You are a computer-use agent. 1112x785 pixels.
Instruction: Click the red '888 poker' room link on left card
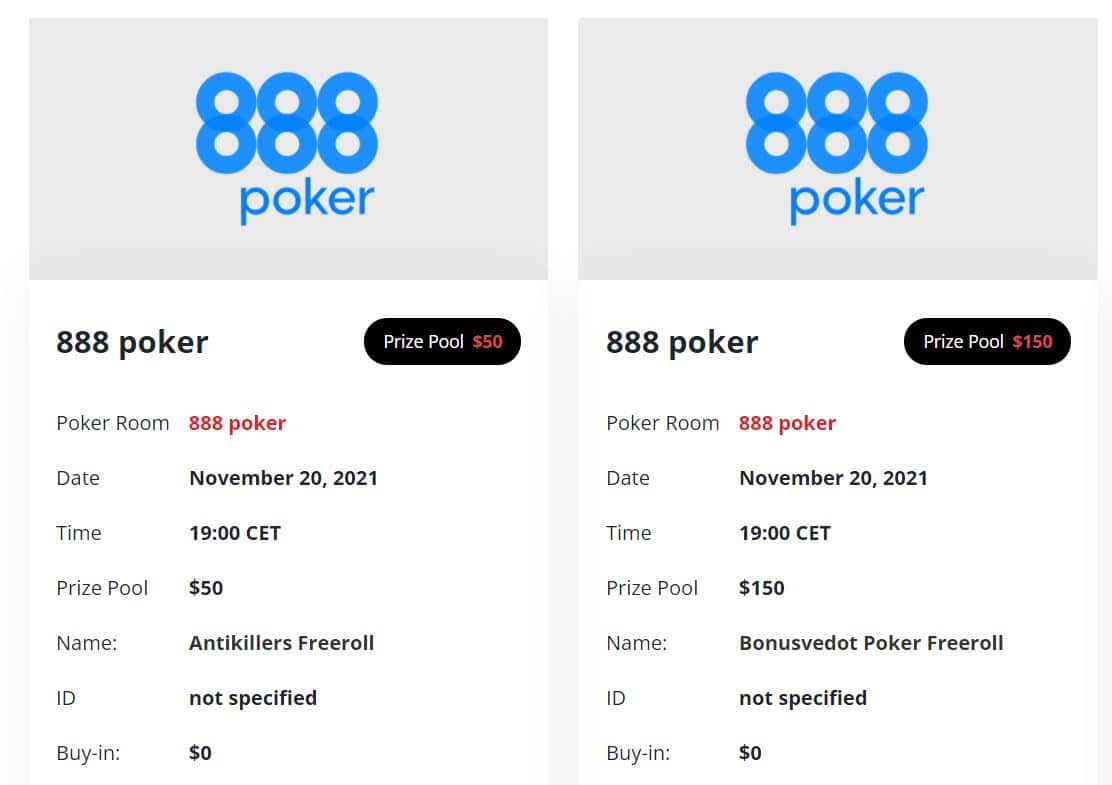[x=237, y=422]
